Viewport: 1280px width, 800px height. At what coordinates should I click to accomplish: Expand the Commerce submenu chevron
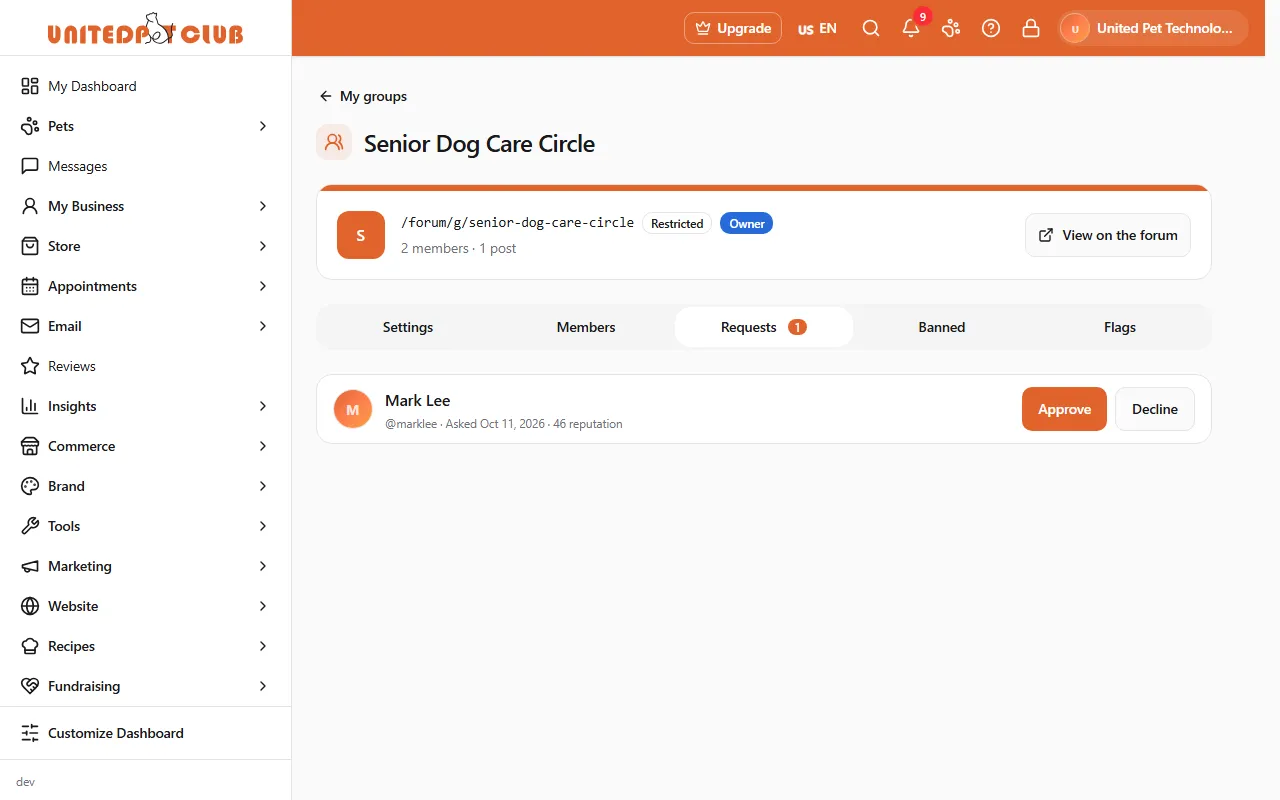(x=263, y=446)
